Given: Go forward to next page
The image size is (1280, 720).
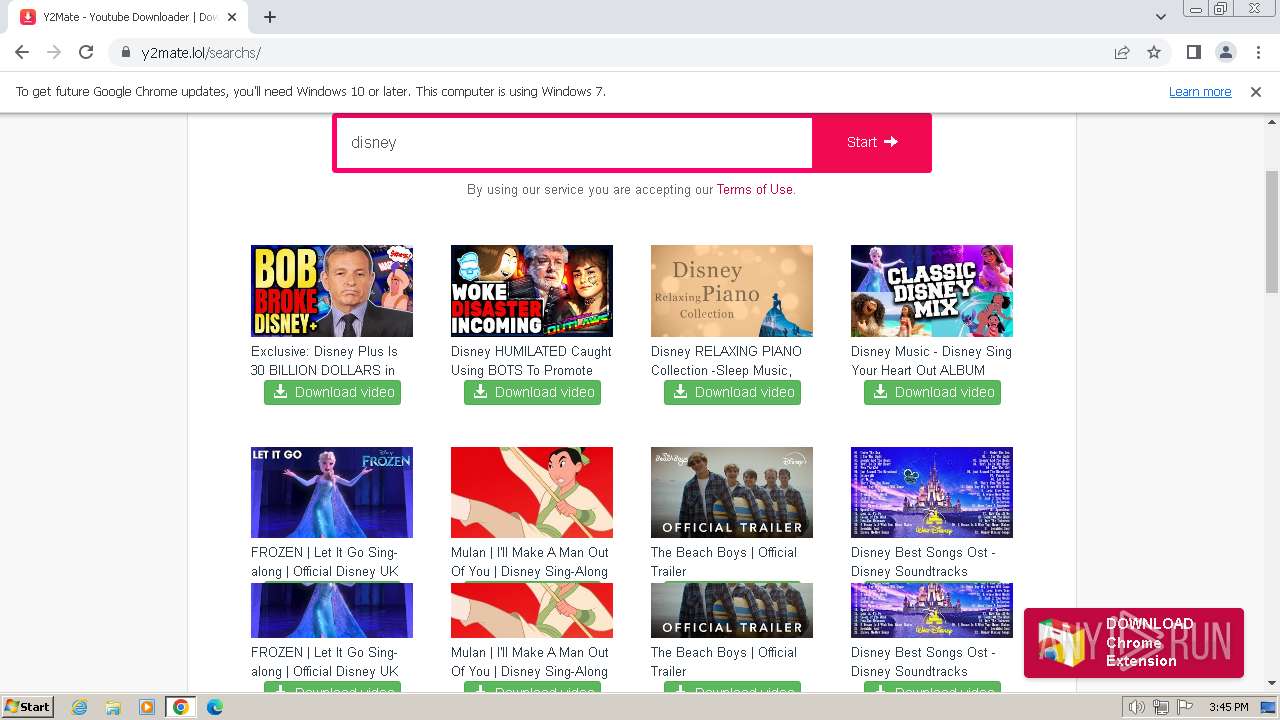Looking at the screenshot, I should 54,53.
